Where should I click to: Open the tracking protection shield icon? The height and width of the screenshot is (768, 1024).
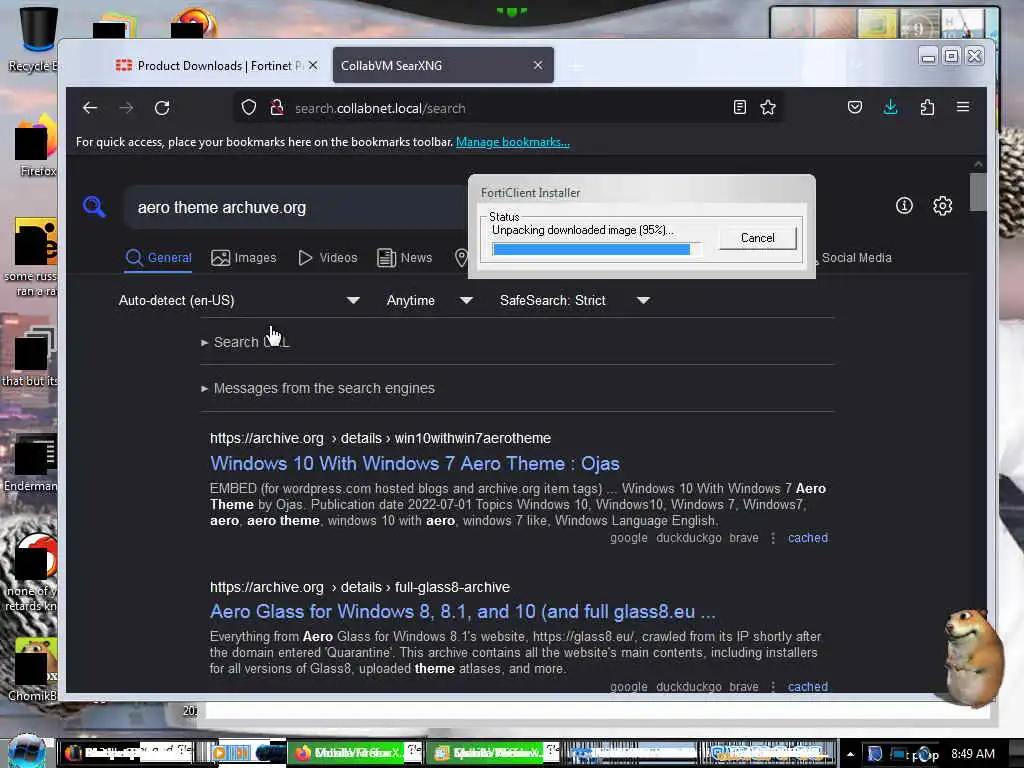click(x=249, y=108)
